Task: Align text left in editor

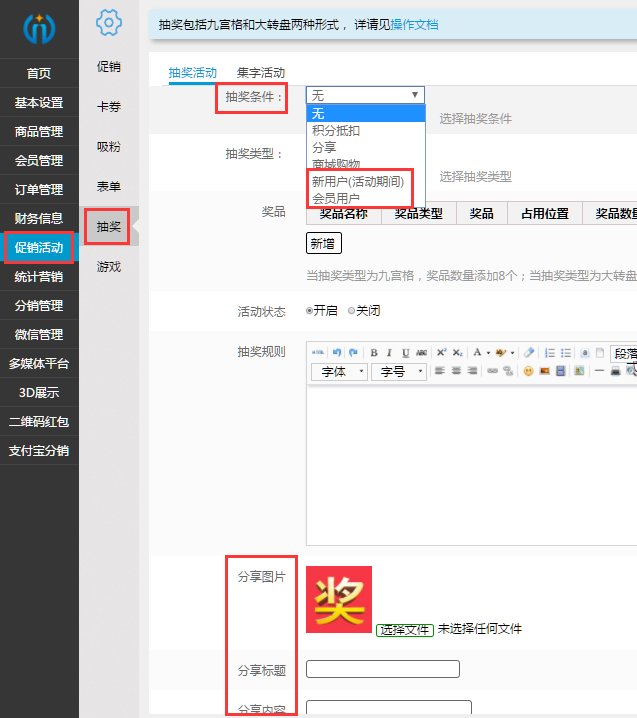Action: (x=440, y=370)
